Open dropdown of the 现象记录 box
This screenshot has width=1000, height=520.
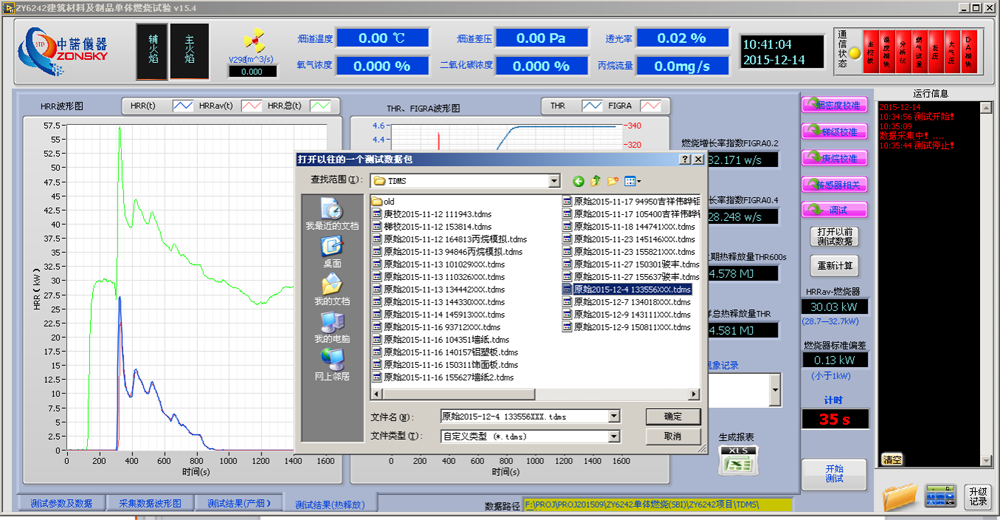tap(775, 389)
